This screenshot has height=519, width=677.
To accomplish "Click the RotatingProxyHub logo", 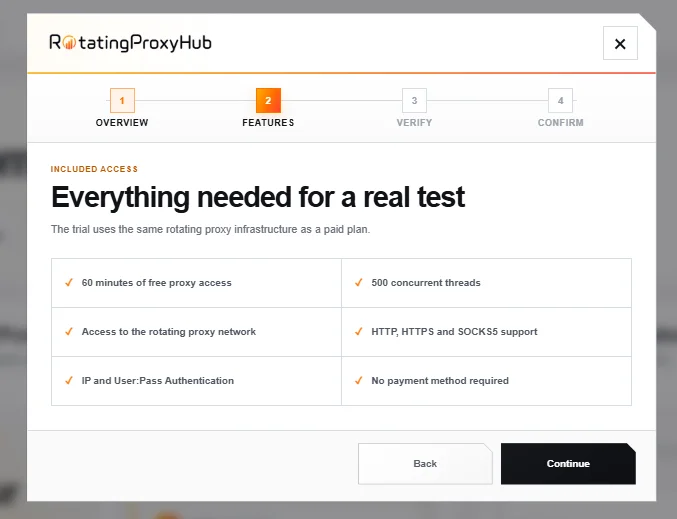I will [130, 43].
